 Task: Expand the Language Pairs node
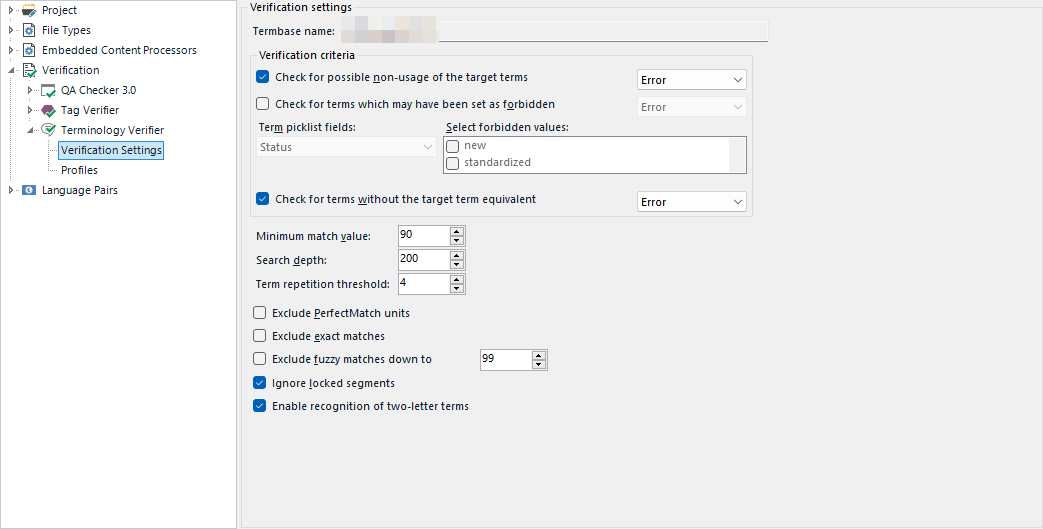(11, 190)
